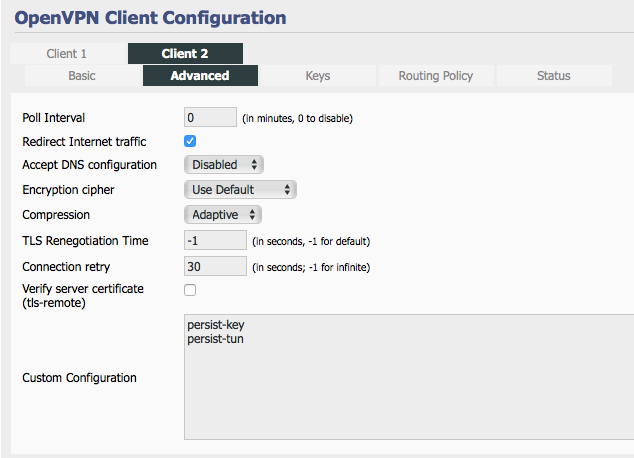Switch to the Client 1 tab
Viewport: 634px width, 458px height.
[67, 53]
